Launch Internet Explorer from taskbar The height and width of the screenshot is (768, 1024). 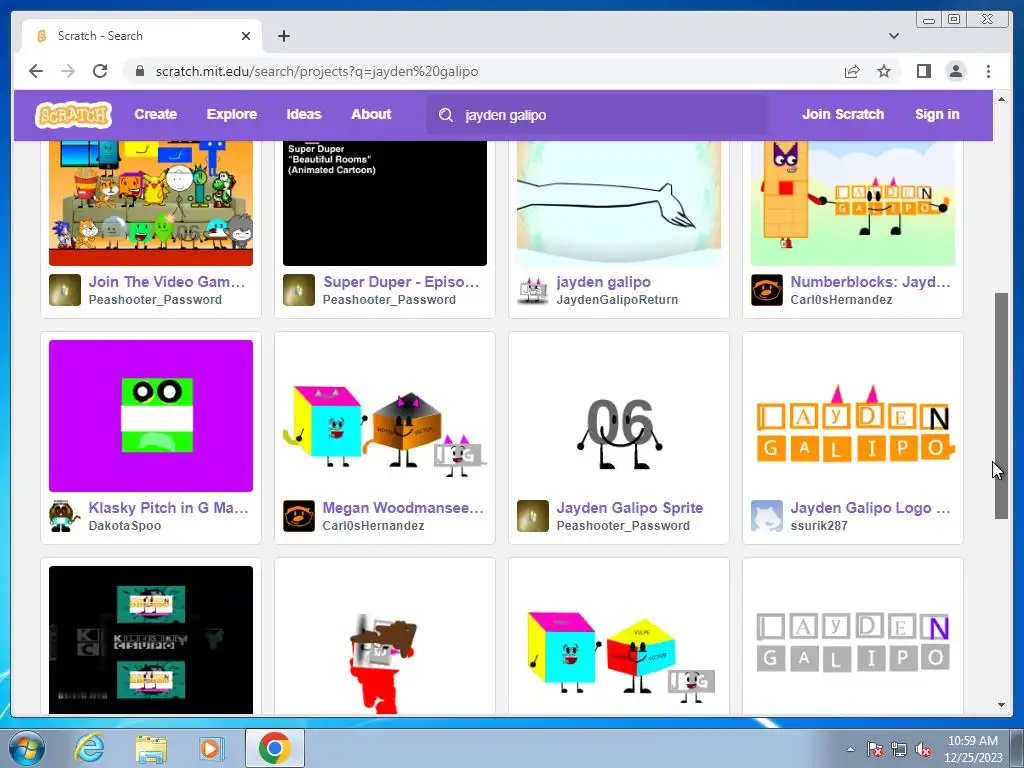[89, 748]
